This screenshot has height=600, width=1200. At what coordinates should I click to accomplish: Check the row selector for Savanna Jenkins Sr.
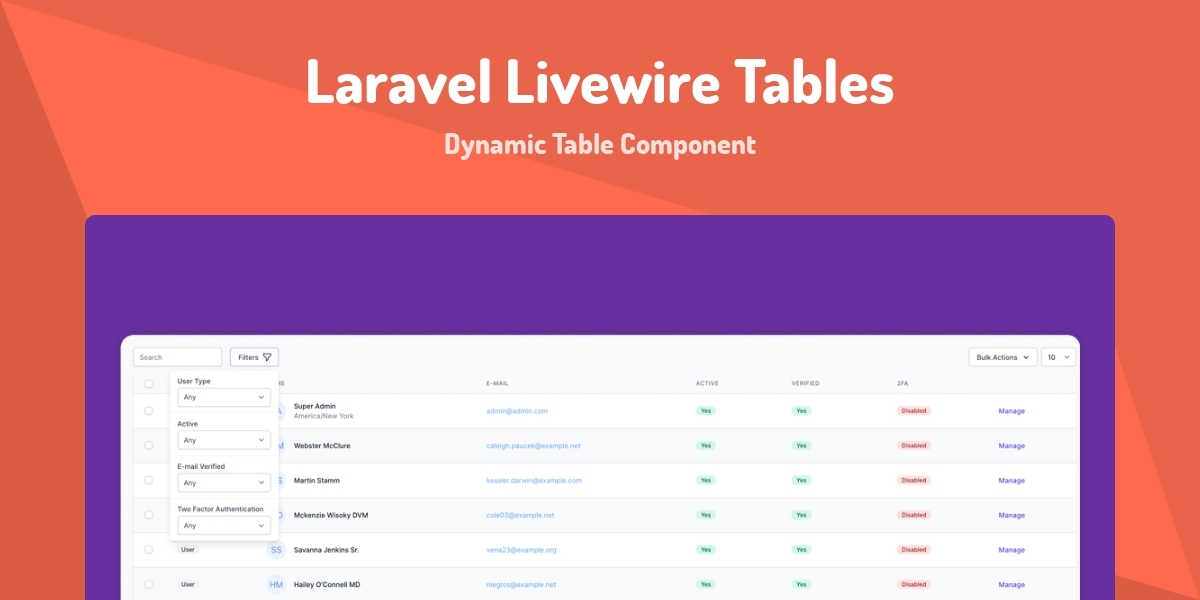(150, 549)
